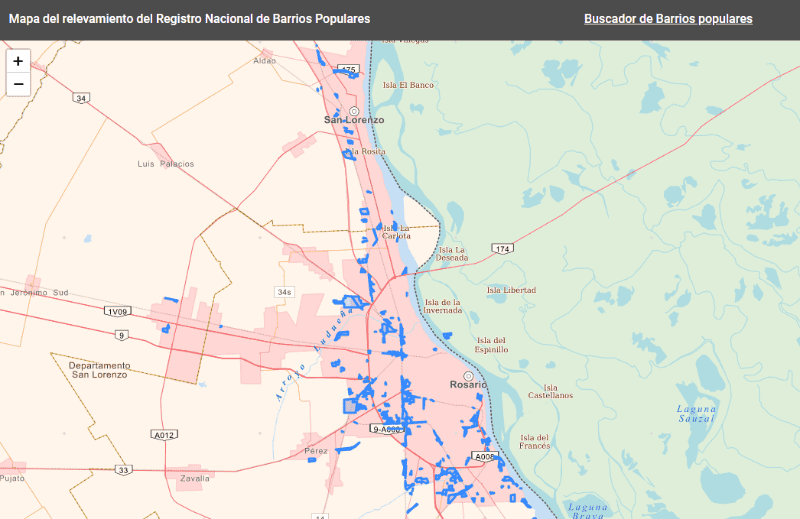Select the San Lorenzo city label
This screenshot has width=800, height=519.
tap(353, 120)
